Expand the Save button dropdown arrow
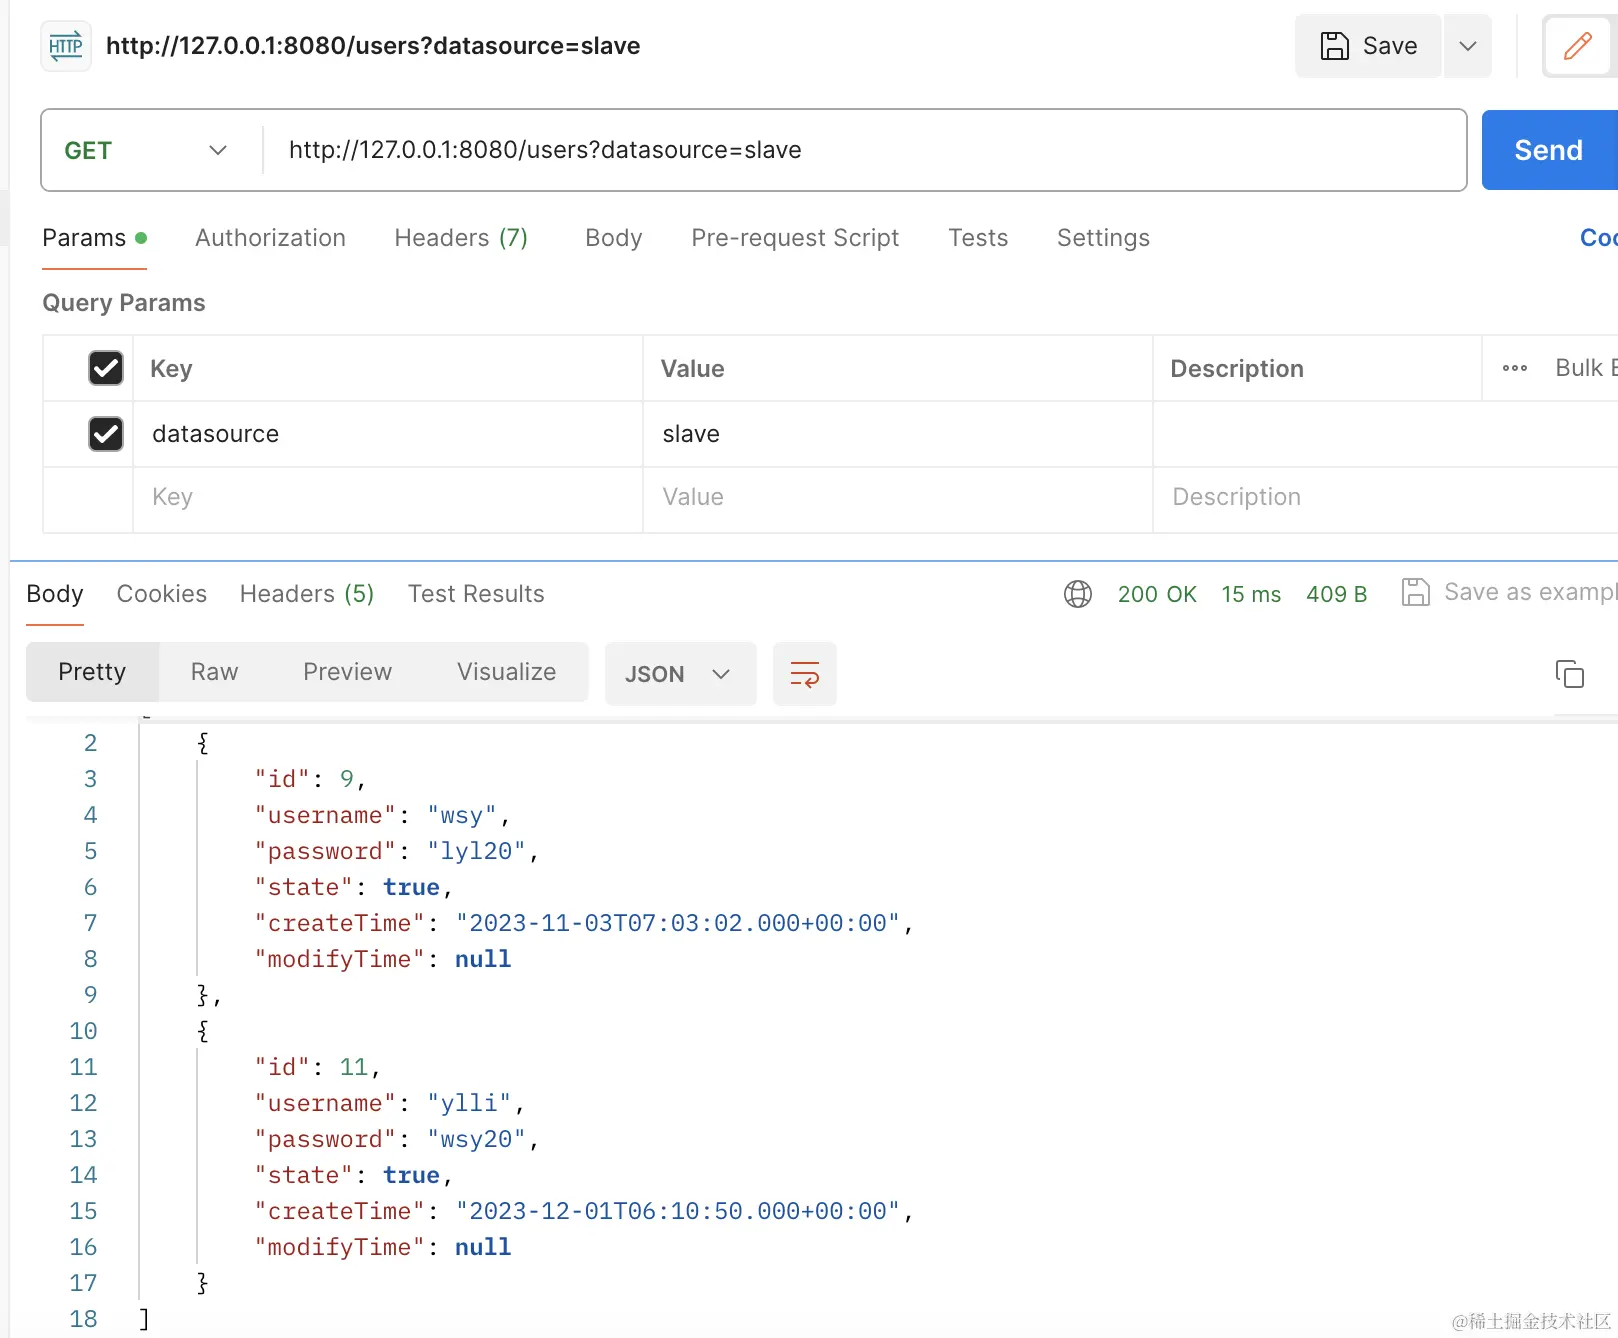This screenshot has height=1338, width=1618. click(x=1467, y=45)
